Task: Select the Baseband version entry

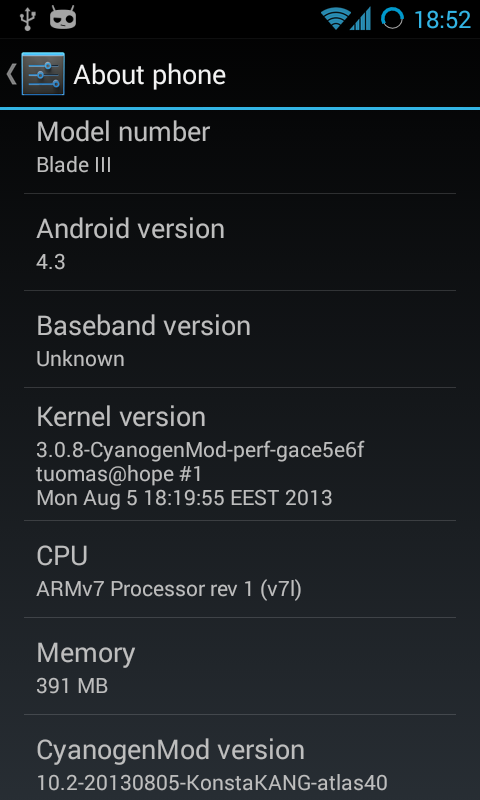Action: coord(240,339)
